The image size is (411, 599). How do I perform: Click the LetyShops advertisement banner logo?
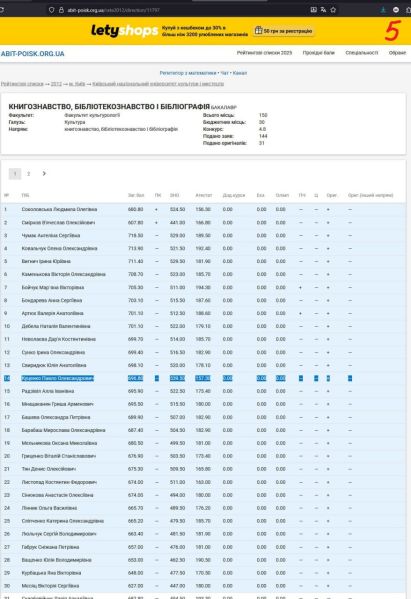point(124,31)
